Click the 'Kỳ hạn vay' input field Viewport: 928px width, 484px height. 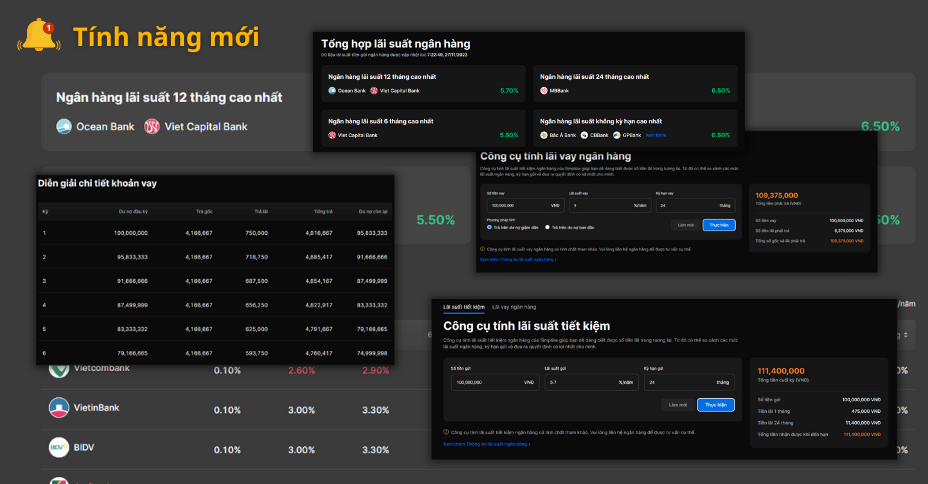pos(695,204)
